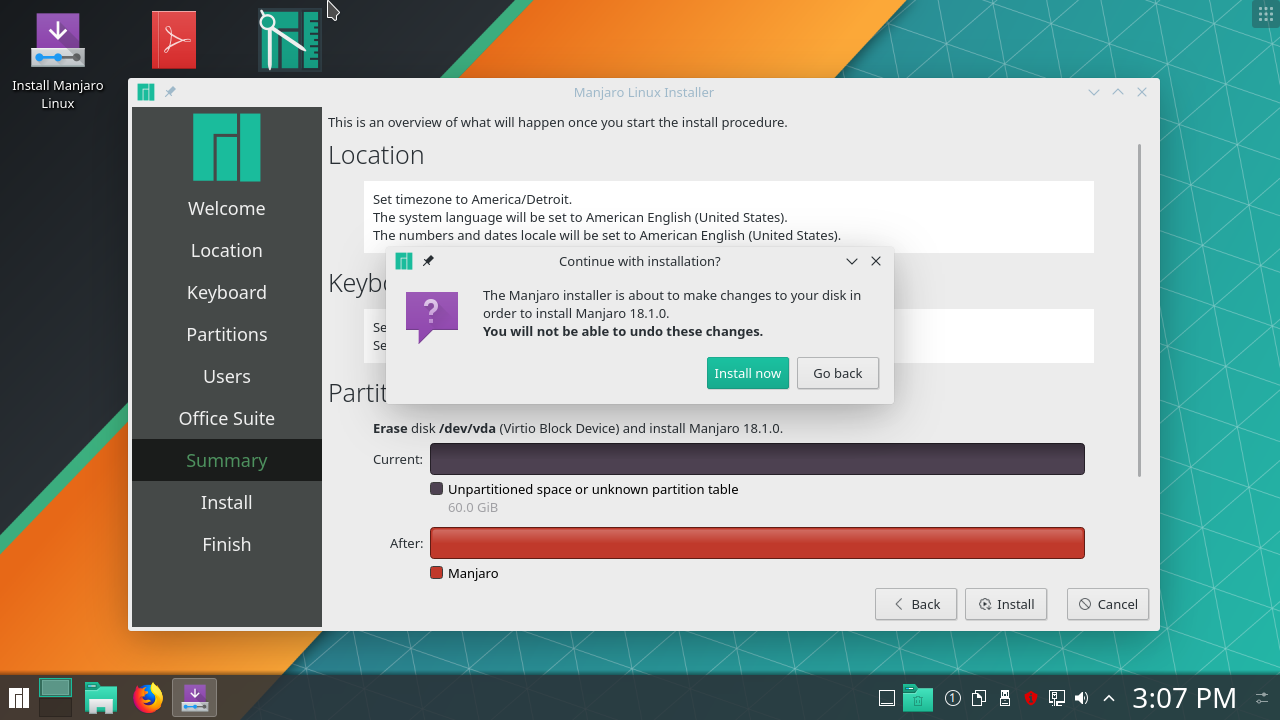Open the Manjaro application launcher menu
1280x720 pixels.
(20, 698)
